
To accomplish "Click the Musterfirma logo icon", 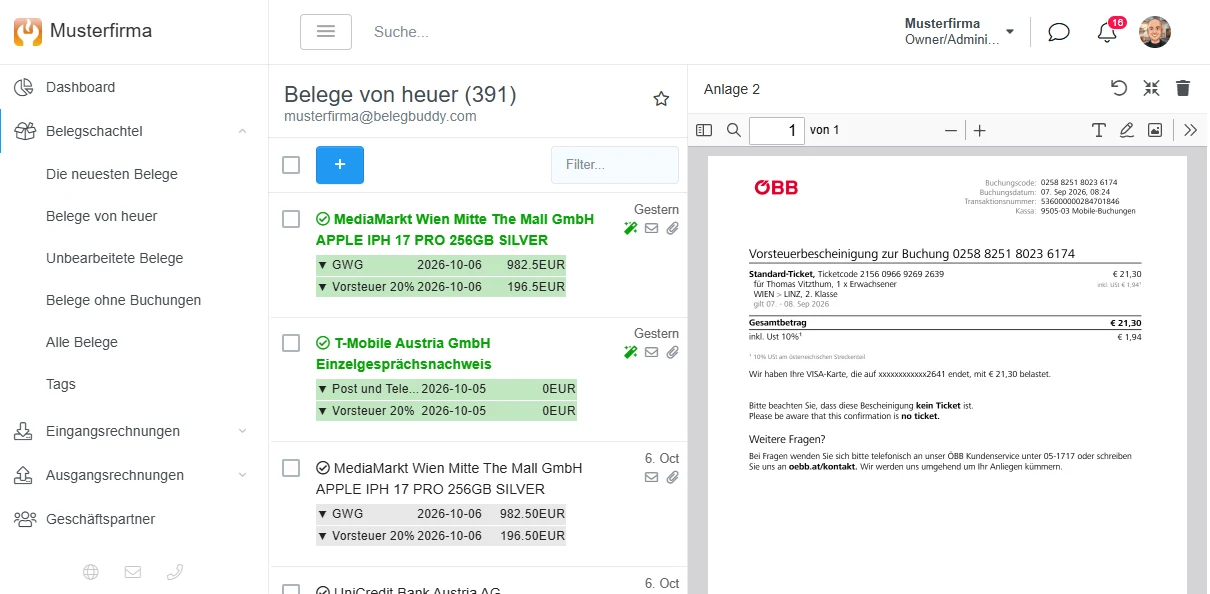I will tap(28, 32).
